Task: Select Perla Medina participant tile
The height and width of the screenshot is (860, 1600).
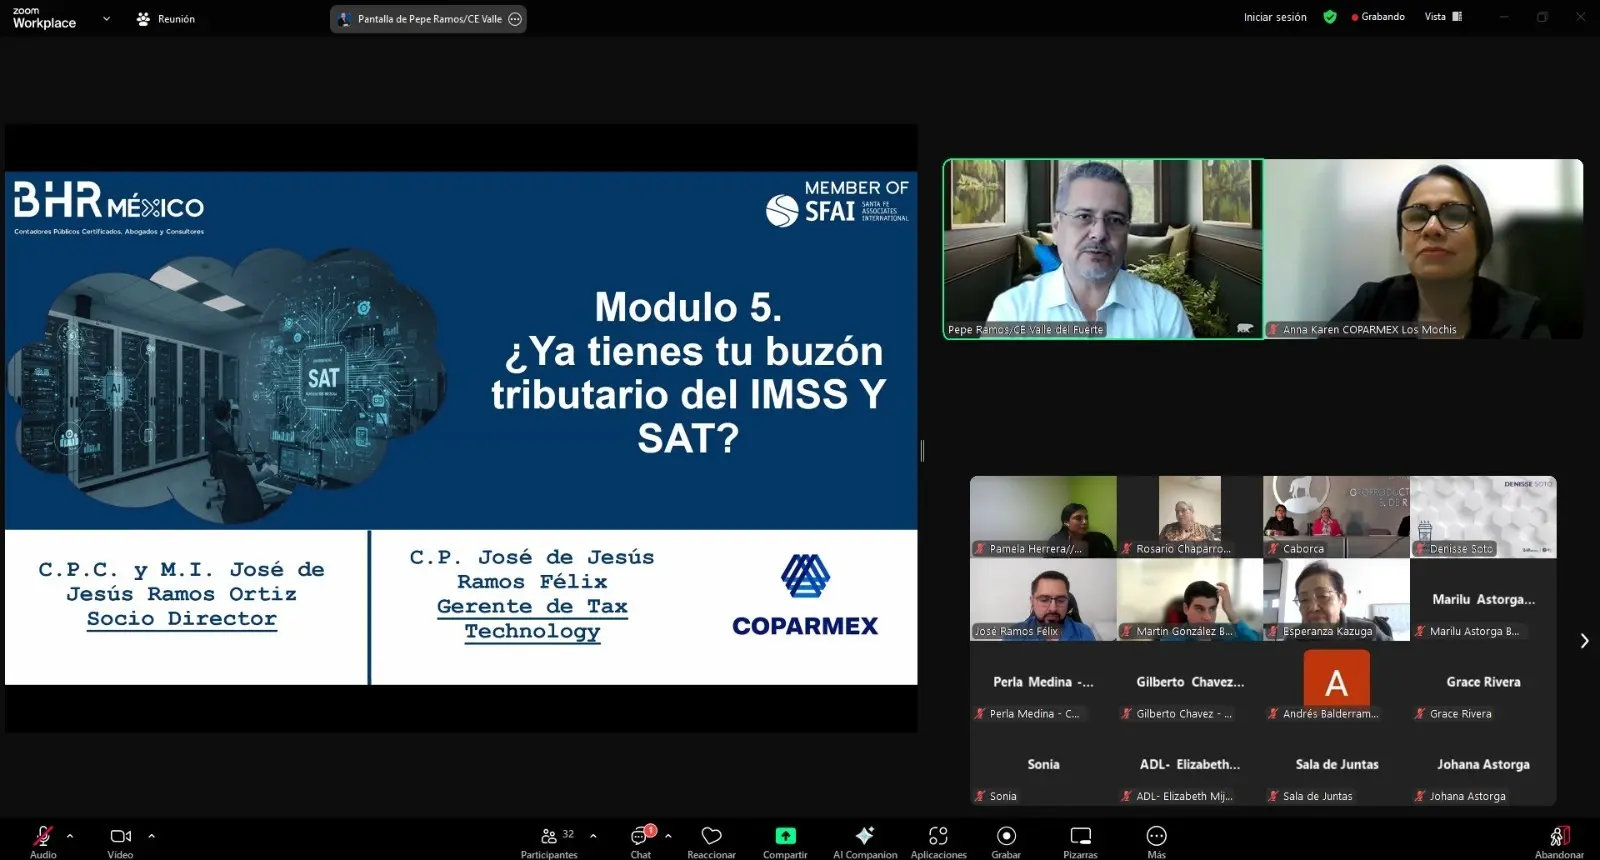Action: pos(1043,682)
